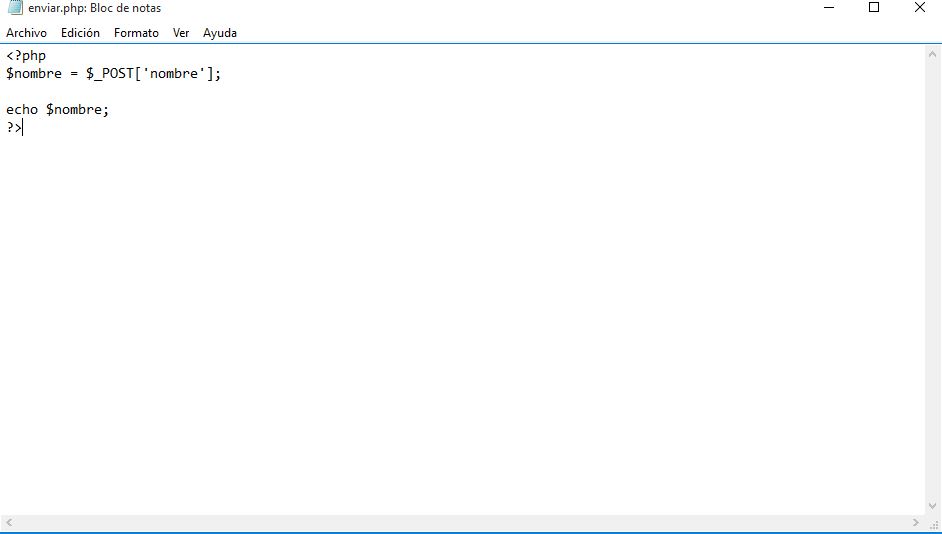Click the horizontal scrollbar right arrow
This screenshot has width=942, height=534.
[x=915, y=523]
